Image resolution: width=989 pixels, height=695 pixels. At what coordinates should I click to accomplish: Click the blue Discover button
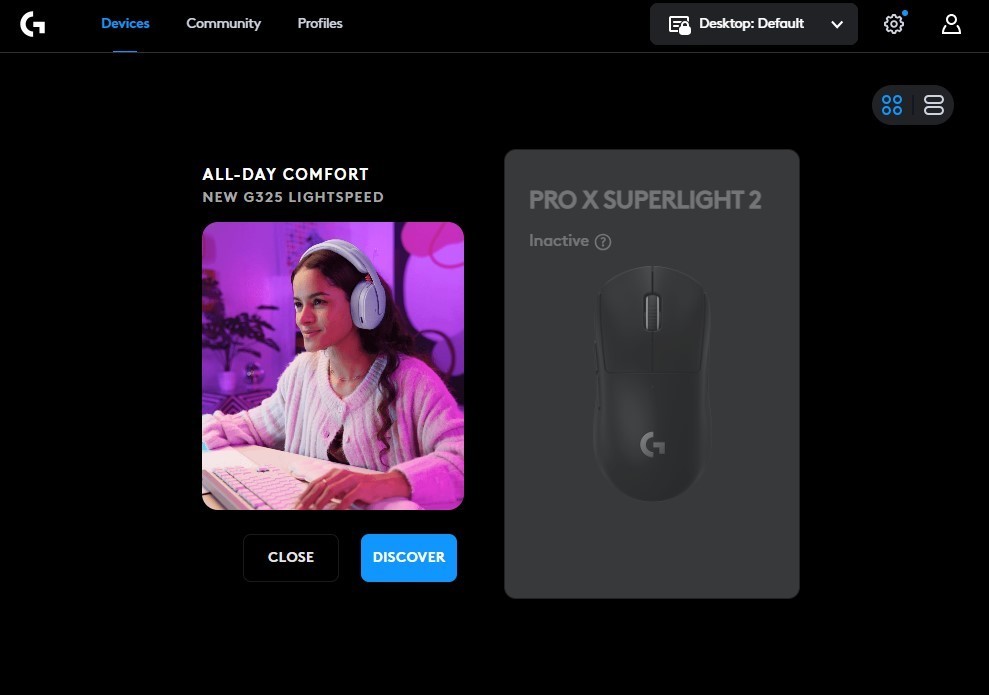[x=409, y=558]
